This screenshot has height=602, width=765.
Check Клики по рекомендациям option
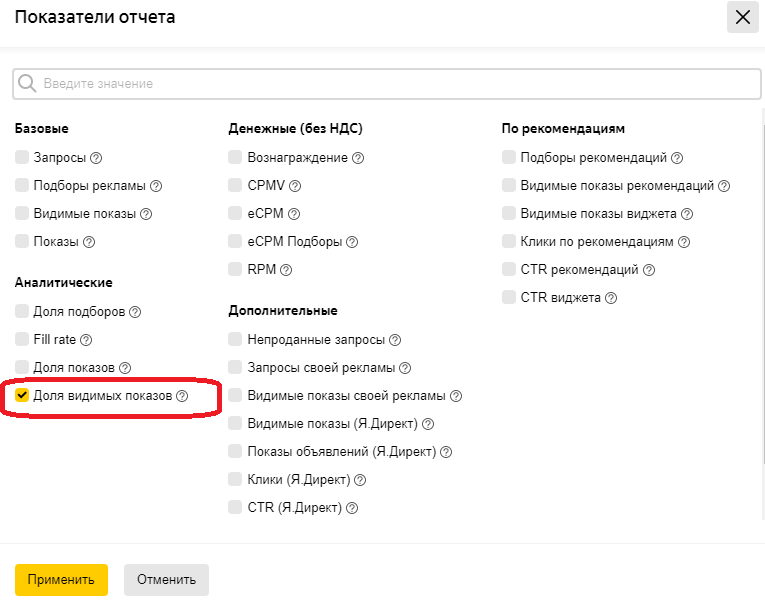point(509,241)
